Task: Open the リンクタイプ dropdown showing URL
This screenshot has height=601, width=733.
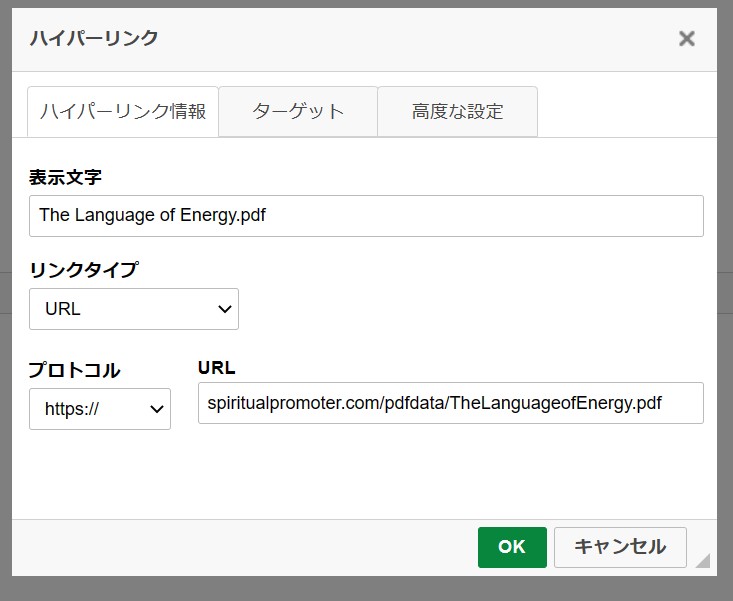Action: click(x=134, y=309)
